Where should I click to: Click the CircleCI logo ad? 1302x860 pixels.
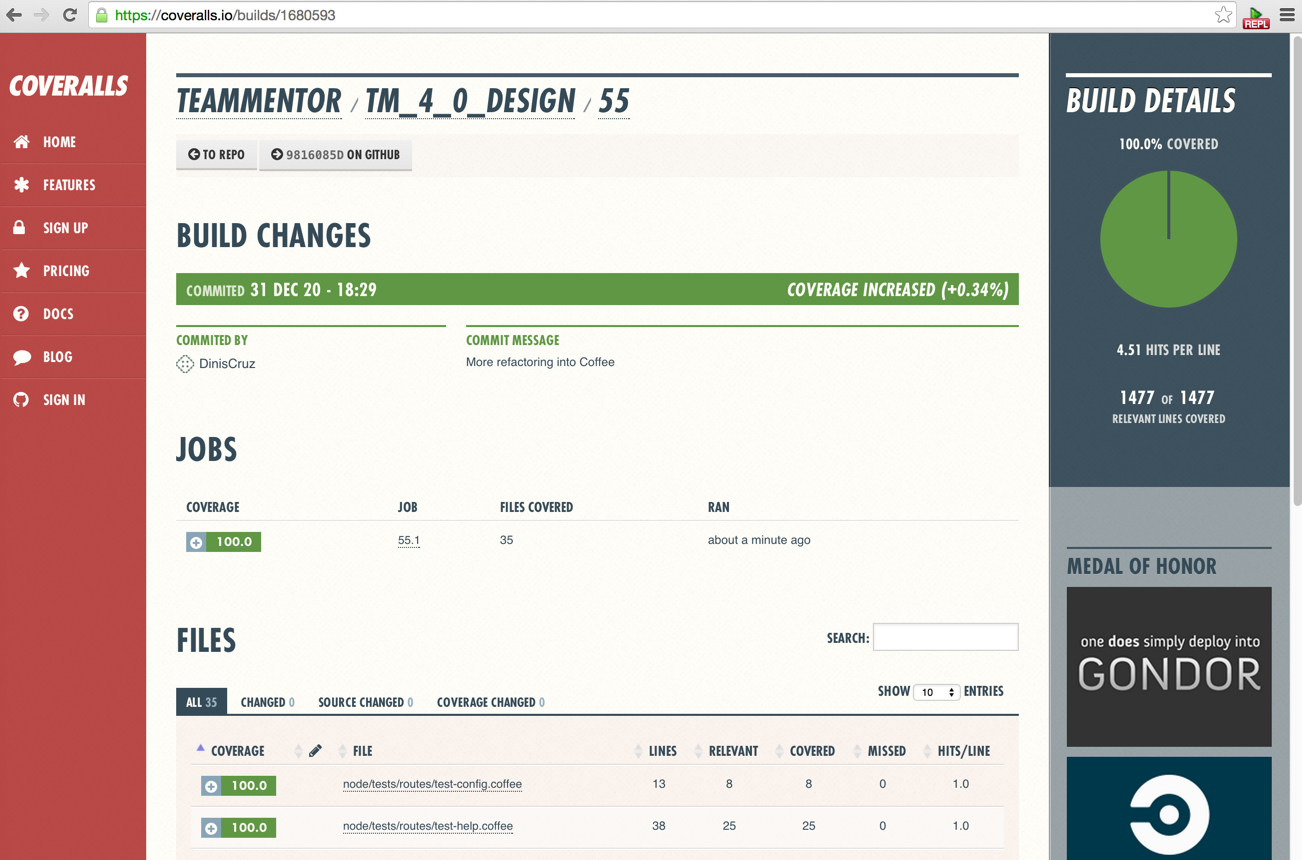point(1169,808)
